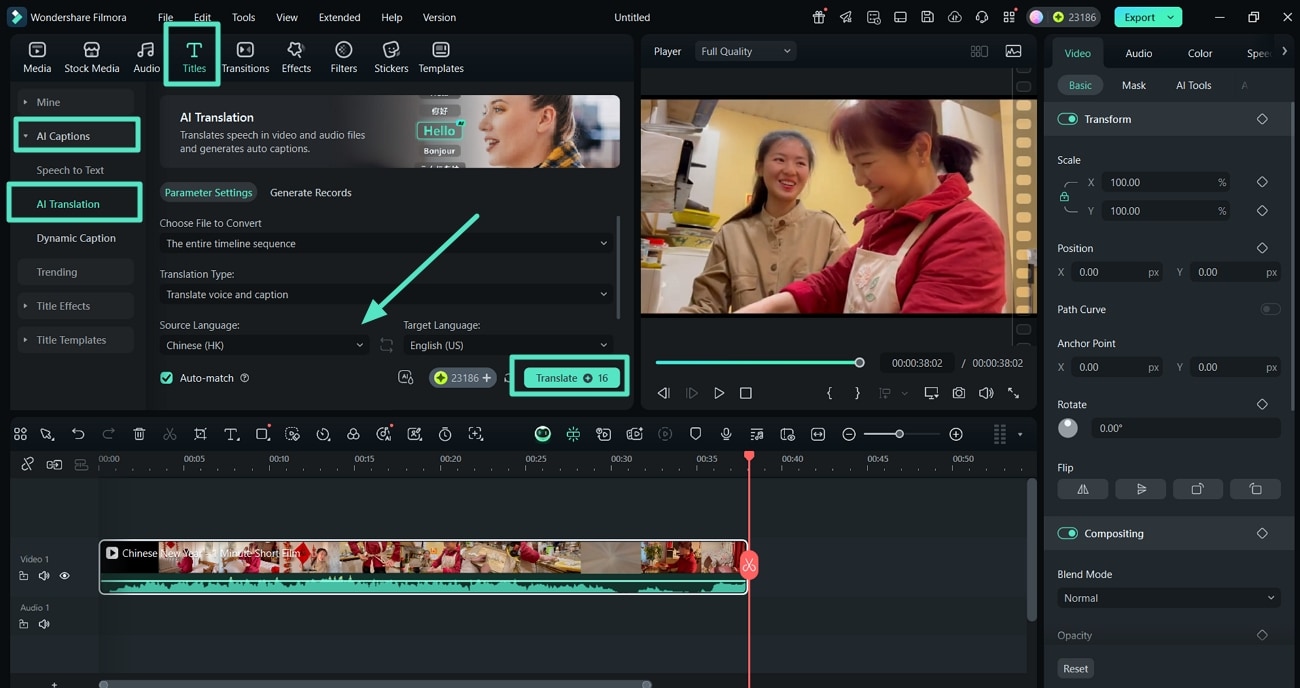Screen dimensions: 1300x688
Task: Expand the Title Effects category
Action: coord(75,306)
